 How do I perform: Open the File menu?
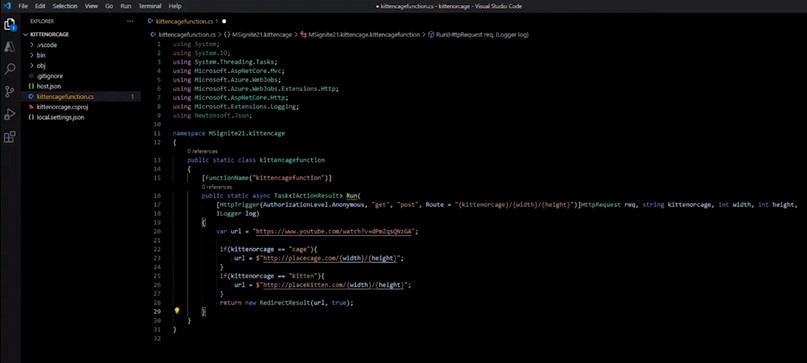23,6
